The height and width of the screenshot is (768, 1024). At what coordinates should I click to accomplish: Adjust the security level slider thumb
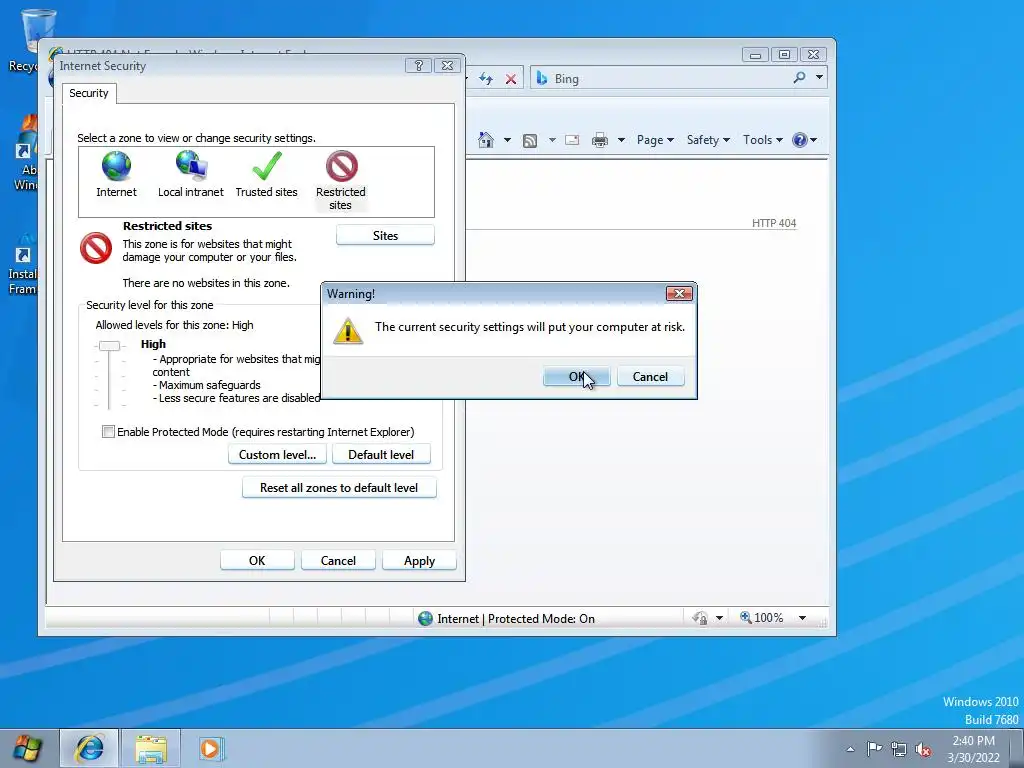(x=109, y=346)
